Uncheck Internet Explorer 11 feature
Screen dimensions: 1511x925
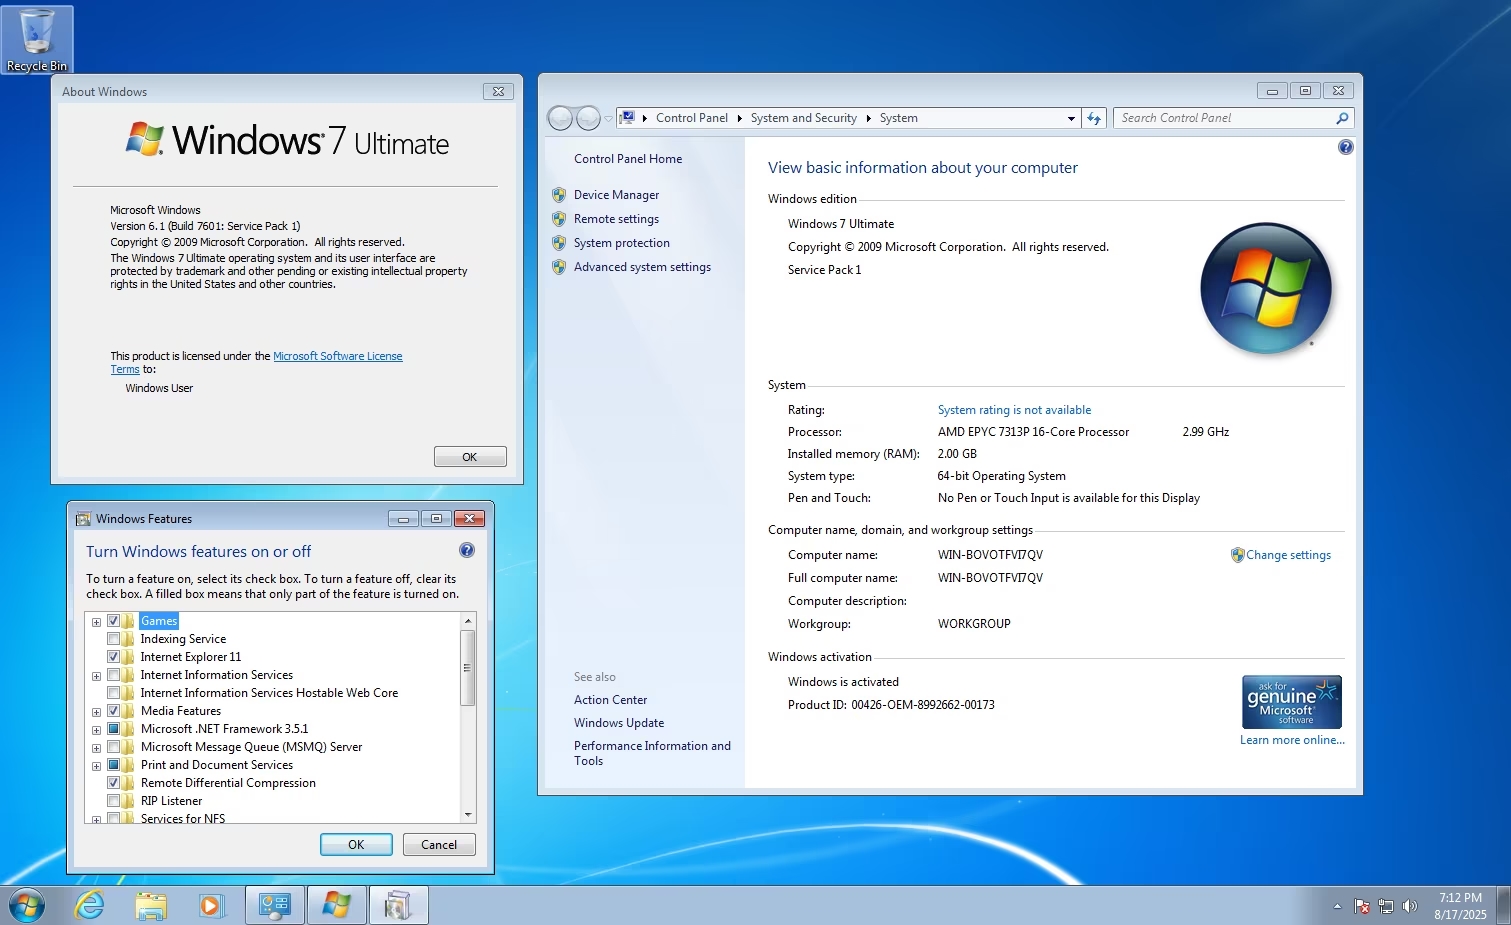[113, 657]
